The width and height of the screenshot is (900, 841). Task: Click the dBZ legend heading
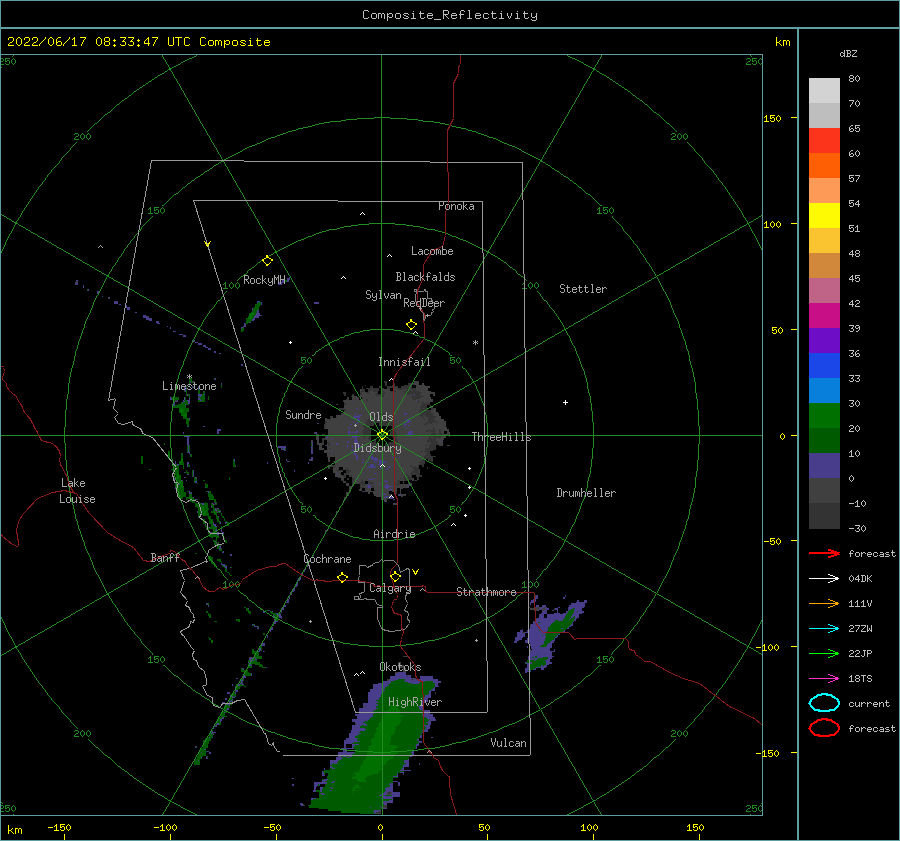point(848,53)
